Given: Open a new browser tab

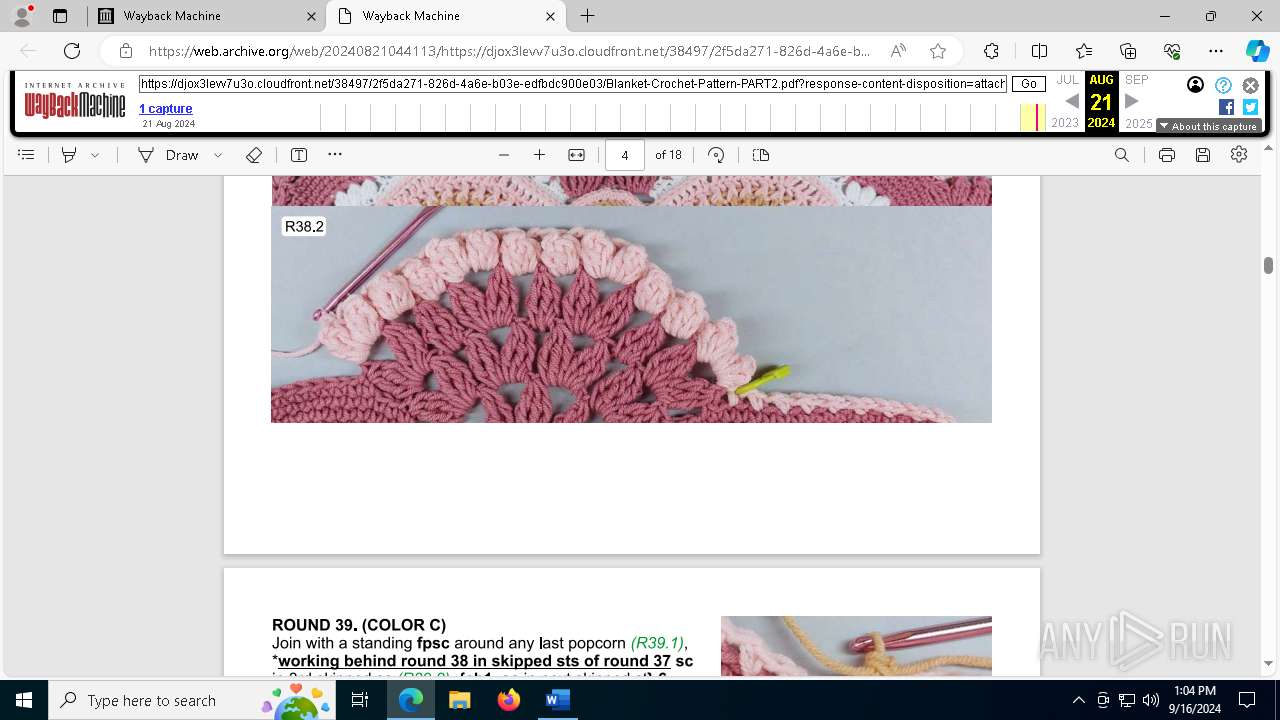Looking at the screenshot, I should pyautogui.click(x=588, y=16).
